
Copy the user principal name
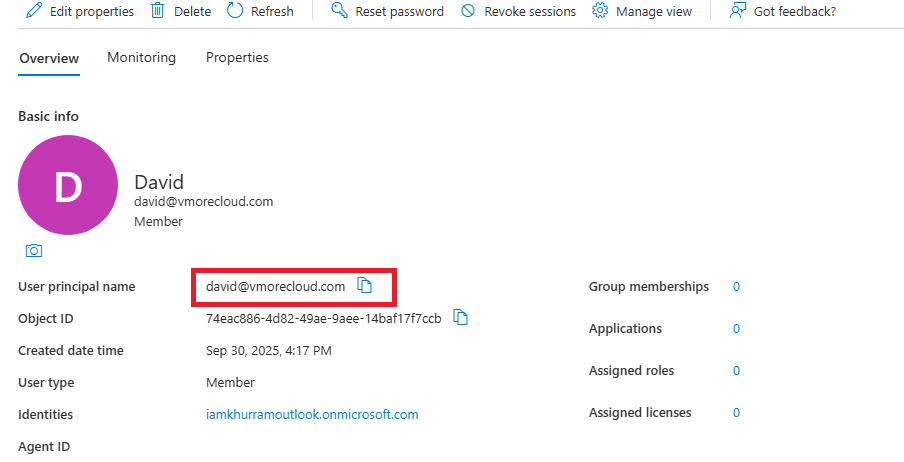365,286
